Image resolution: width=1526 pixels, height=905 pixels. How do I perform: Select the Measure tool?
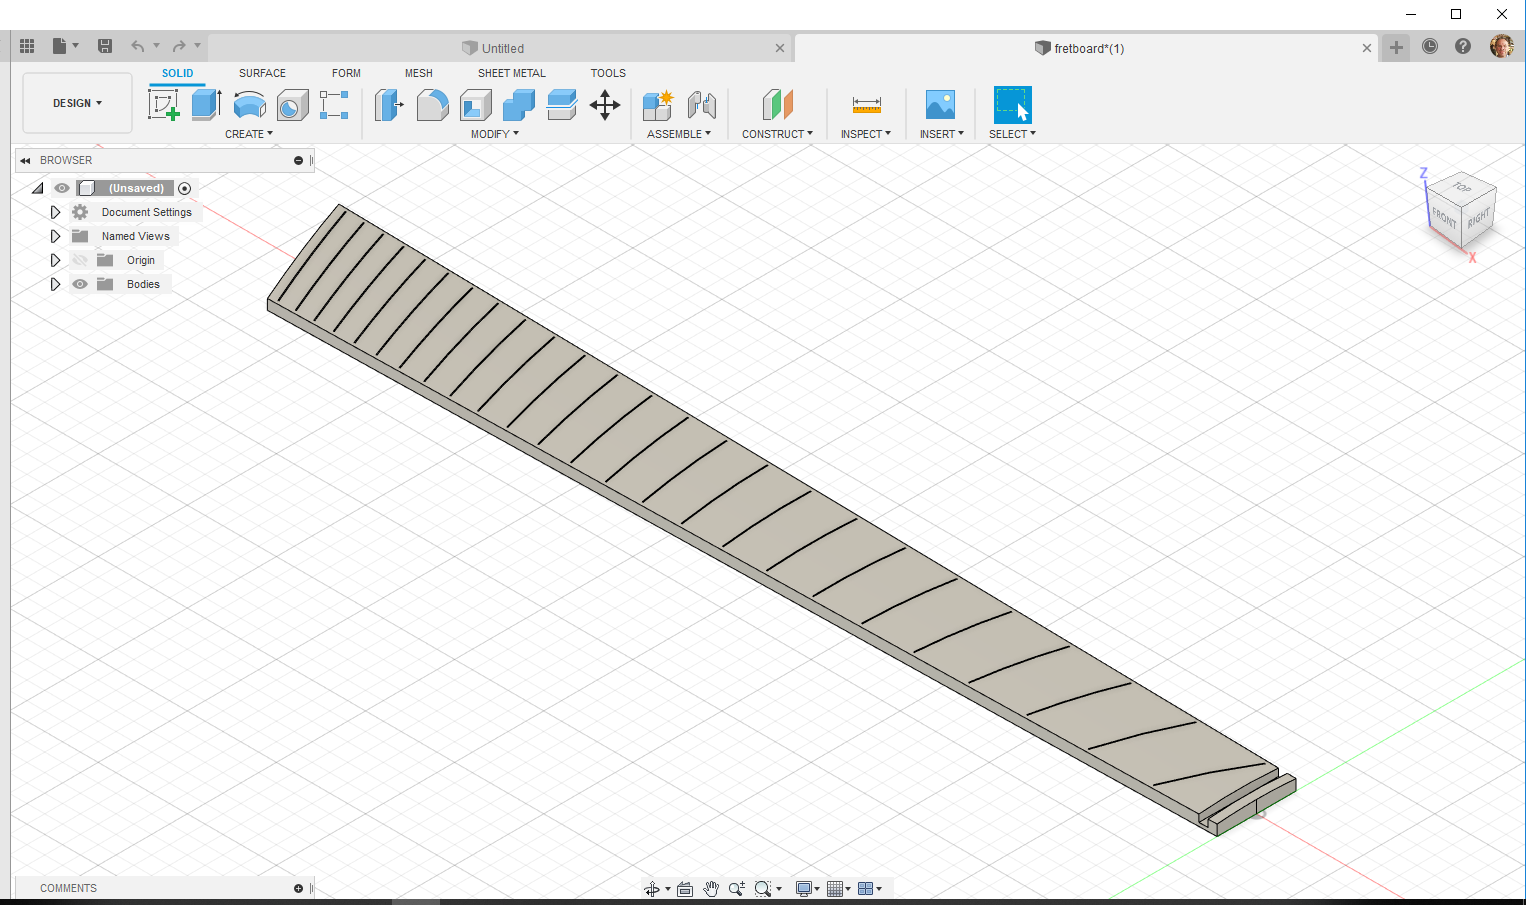point(866,104)
